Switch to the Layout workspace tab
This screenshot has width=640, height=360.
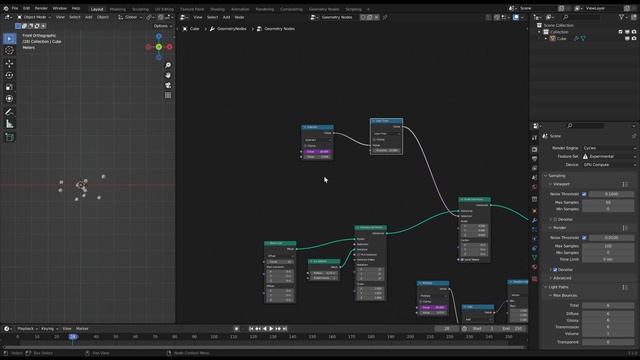[97, 9]
